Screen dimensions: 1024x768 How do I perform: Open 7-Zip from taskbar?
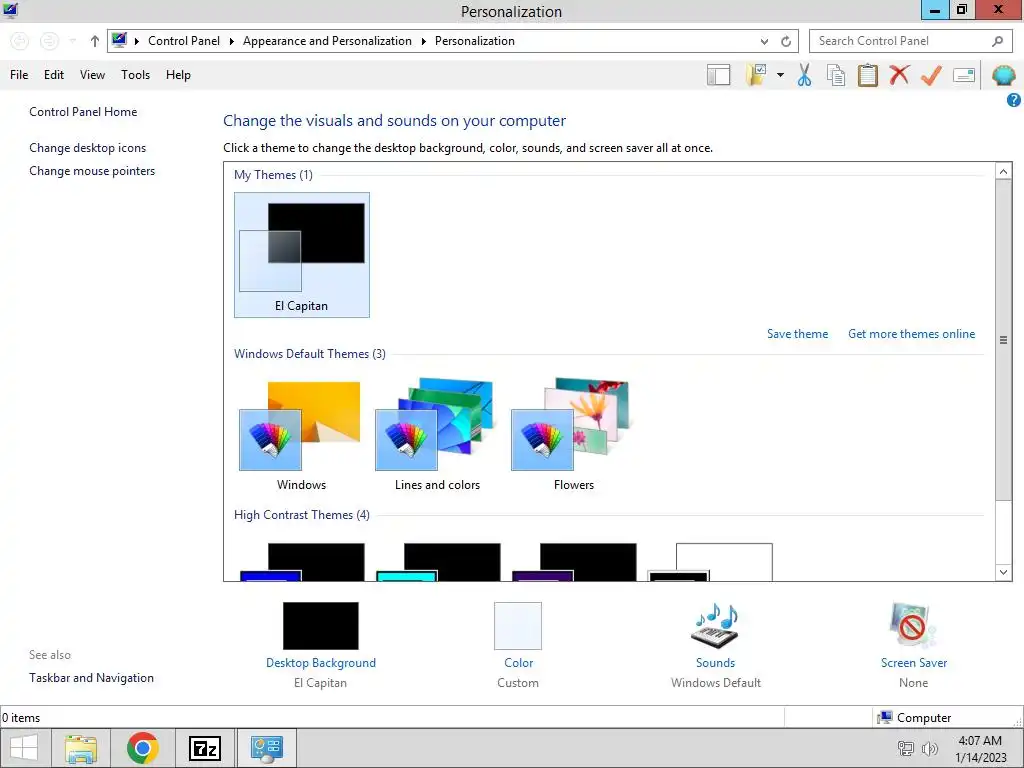point(204,748)
